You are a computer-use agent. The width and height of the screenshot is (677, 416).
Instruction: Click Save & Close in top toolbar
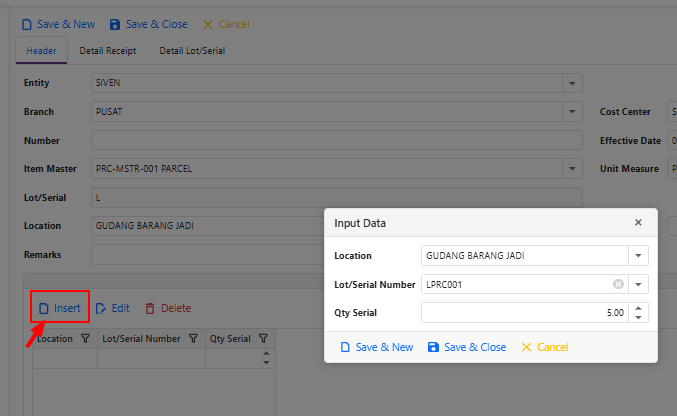tap(149, 24)
